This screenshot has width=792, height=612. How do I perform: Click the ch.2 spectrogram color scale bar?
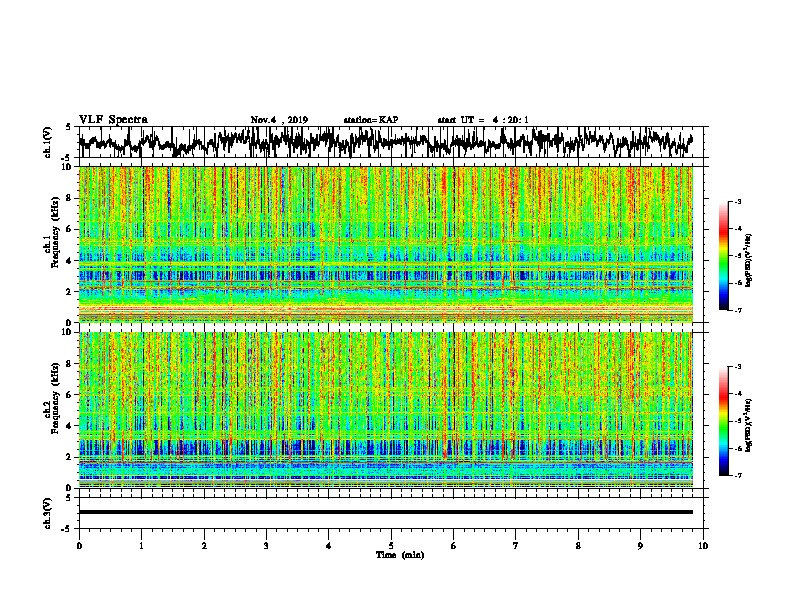[723, 421]
